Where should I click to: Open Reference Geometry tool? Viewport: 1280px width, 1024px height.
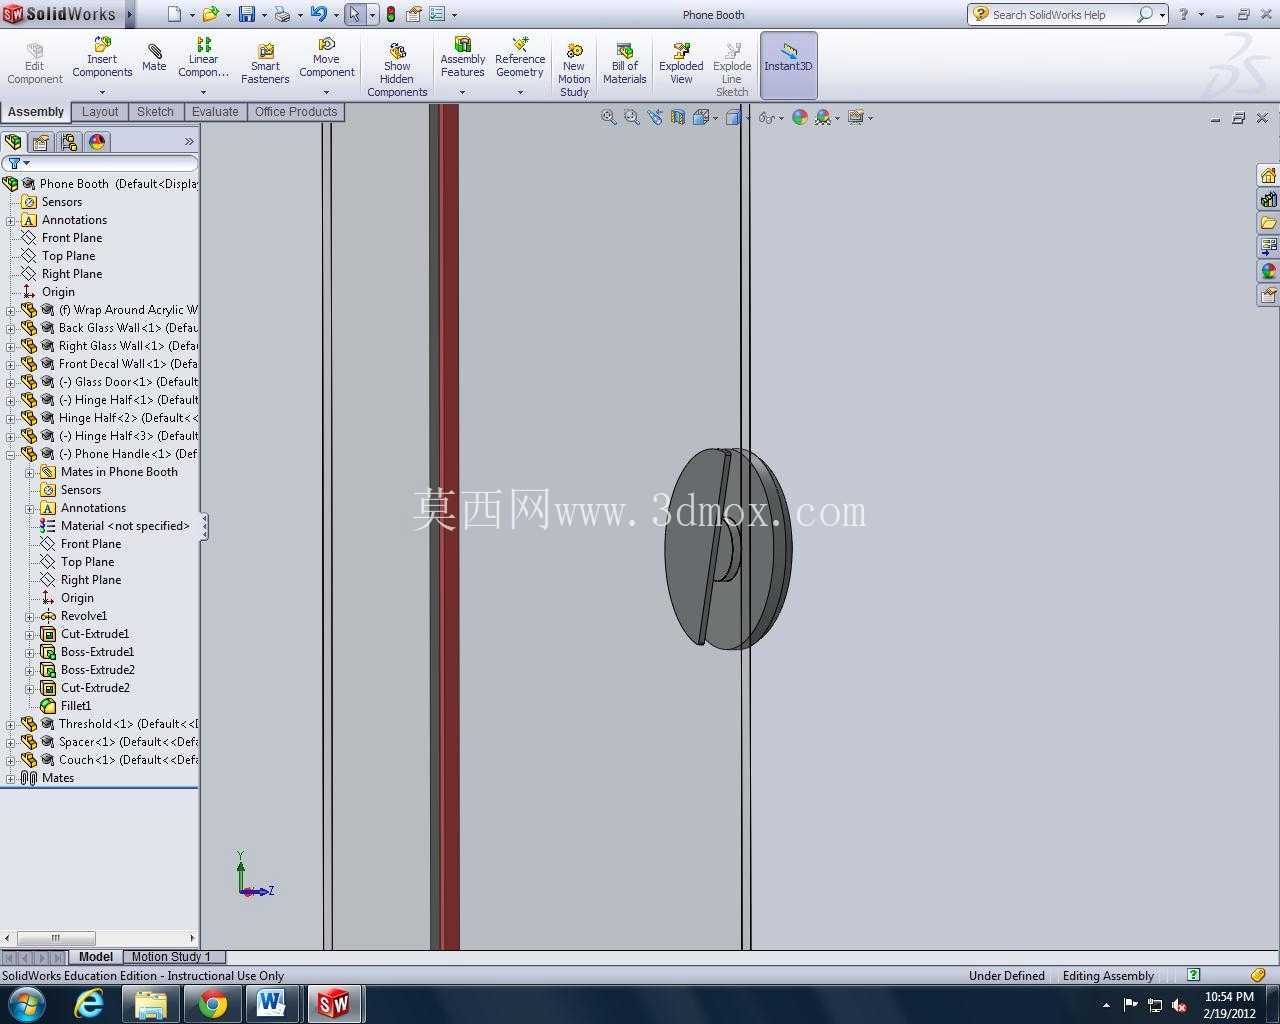coord(520,58)
